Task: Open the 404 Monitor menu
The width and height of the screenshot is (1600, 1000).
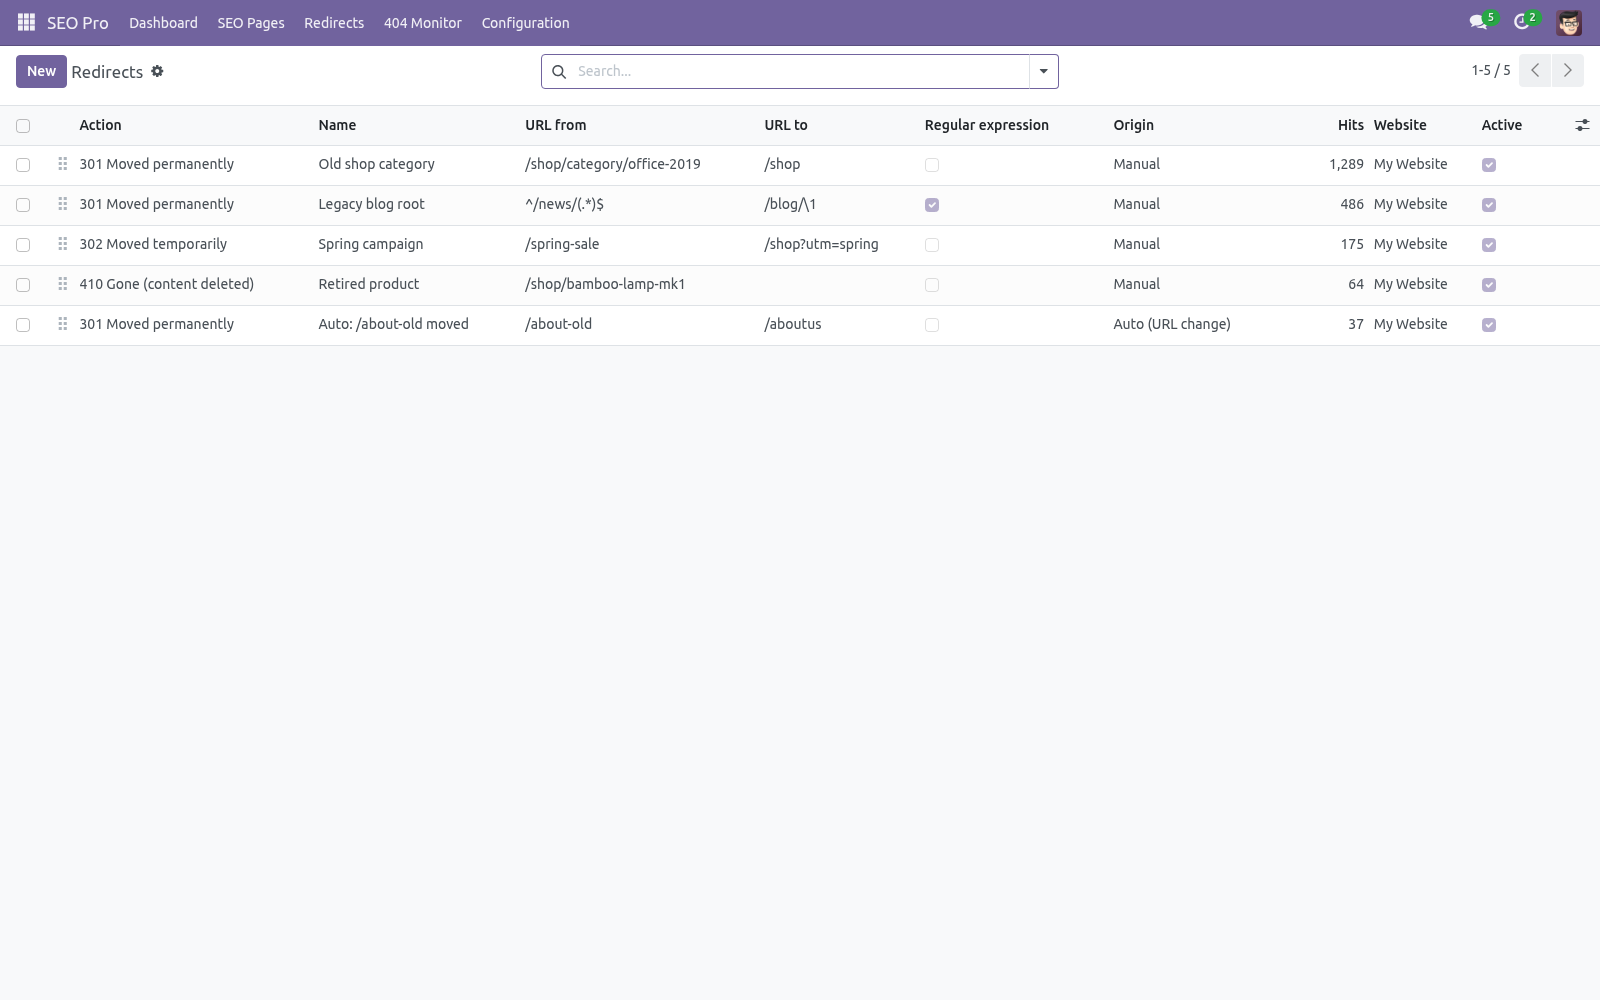Action: coord(423,22)
